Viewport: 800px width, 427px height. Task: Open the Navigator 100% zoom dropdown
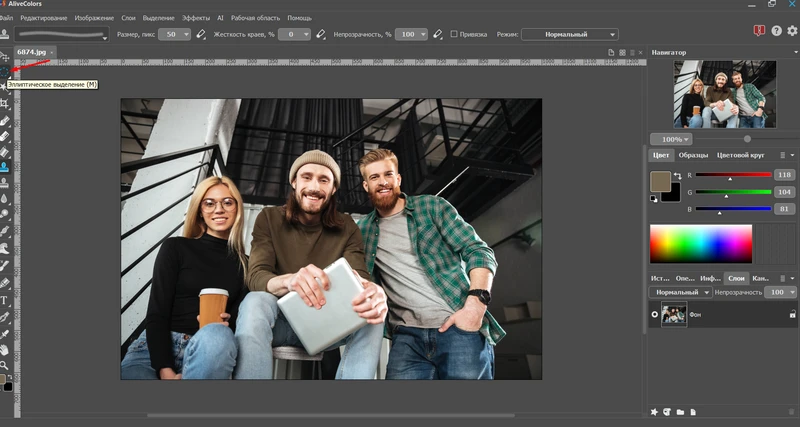pos(671,139)
